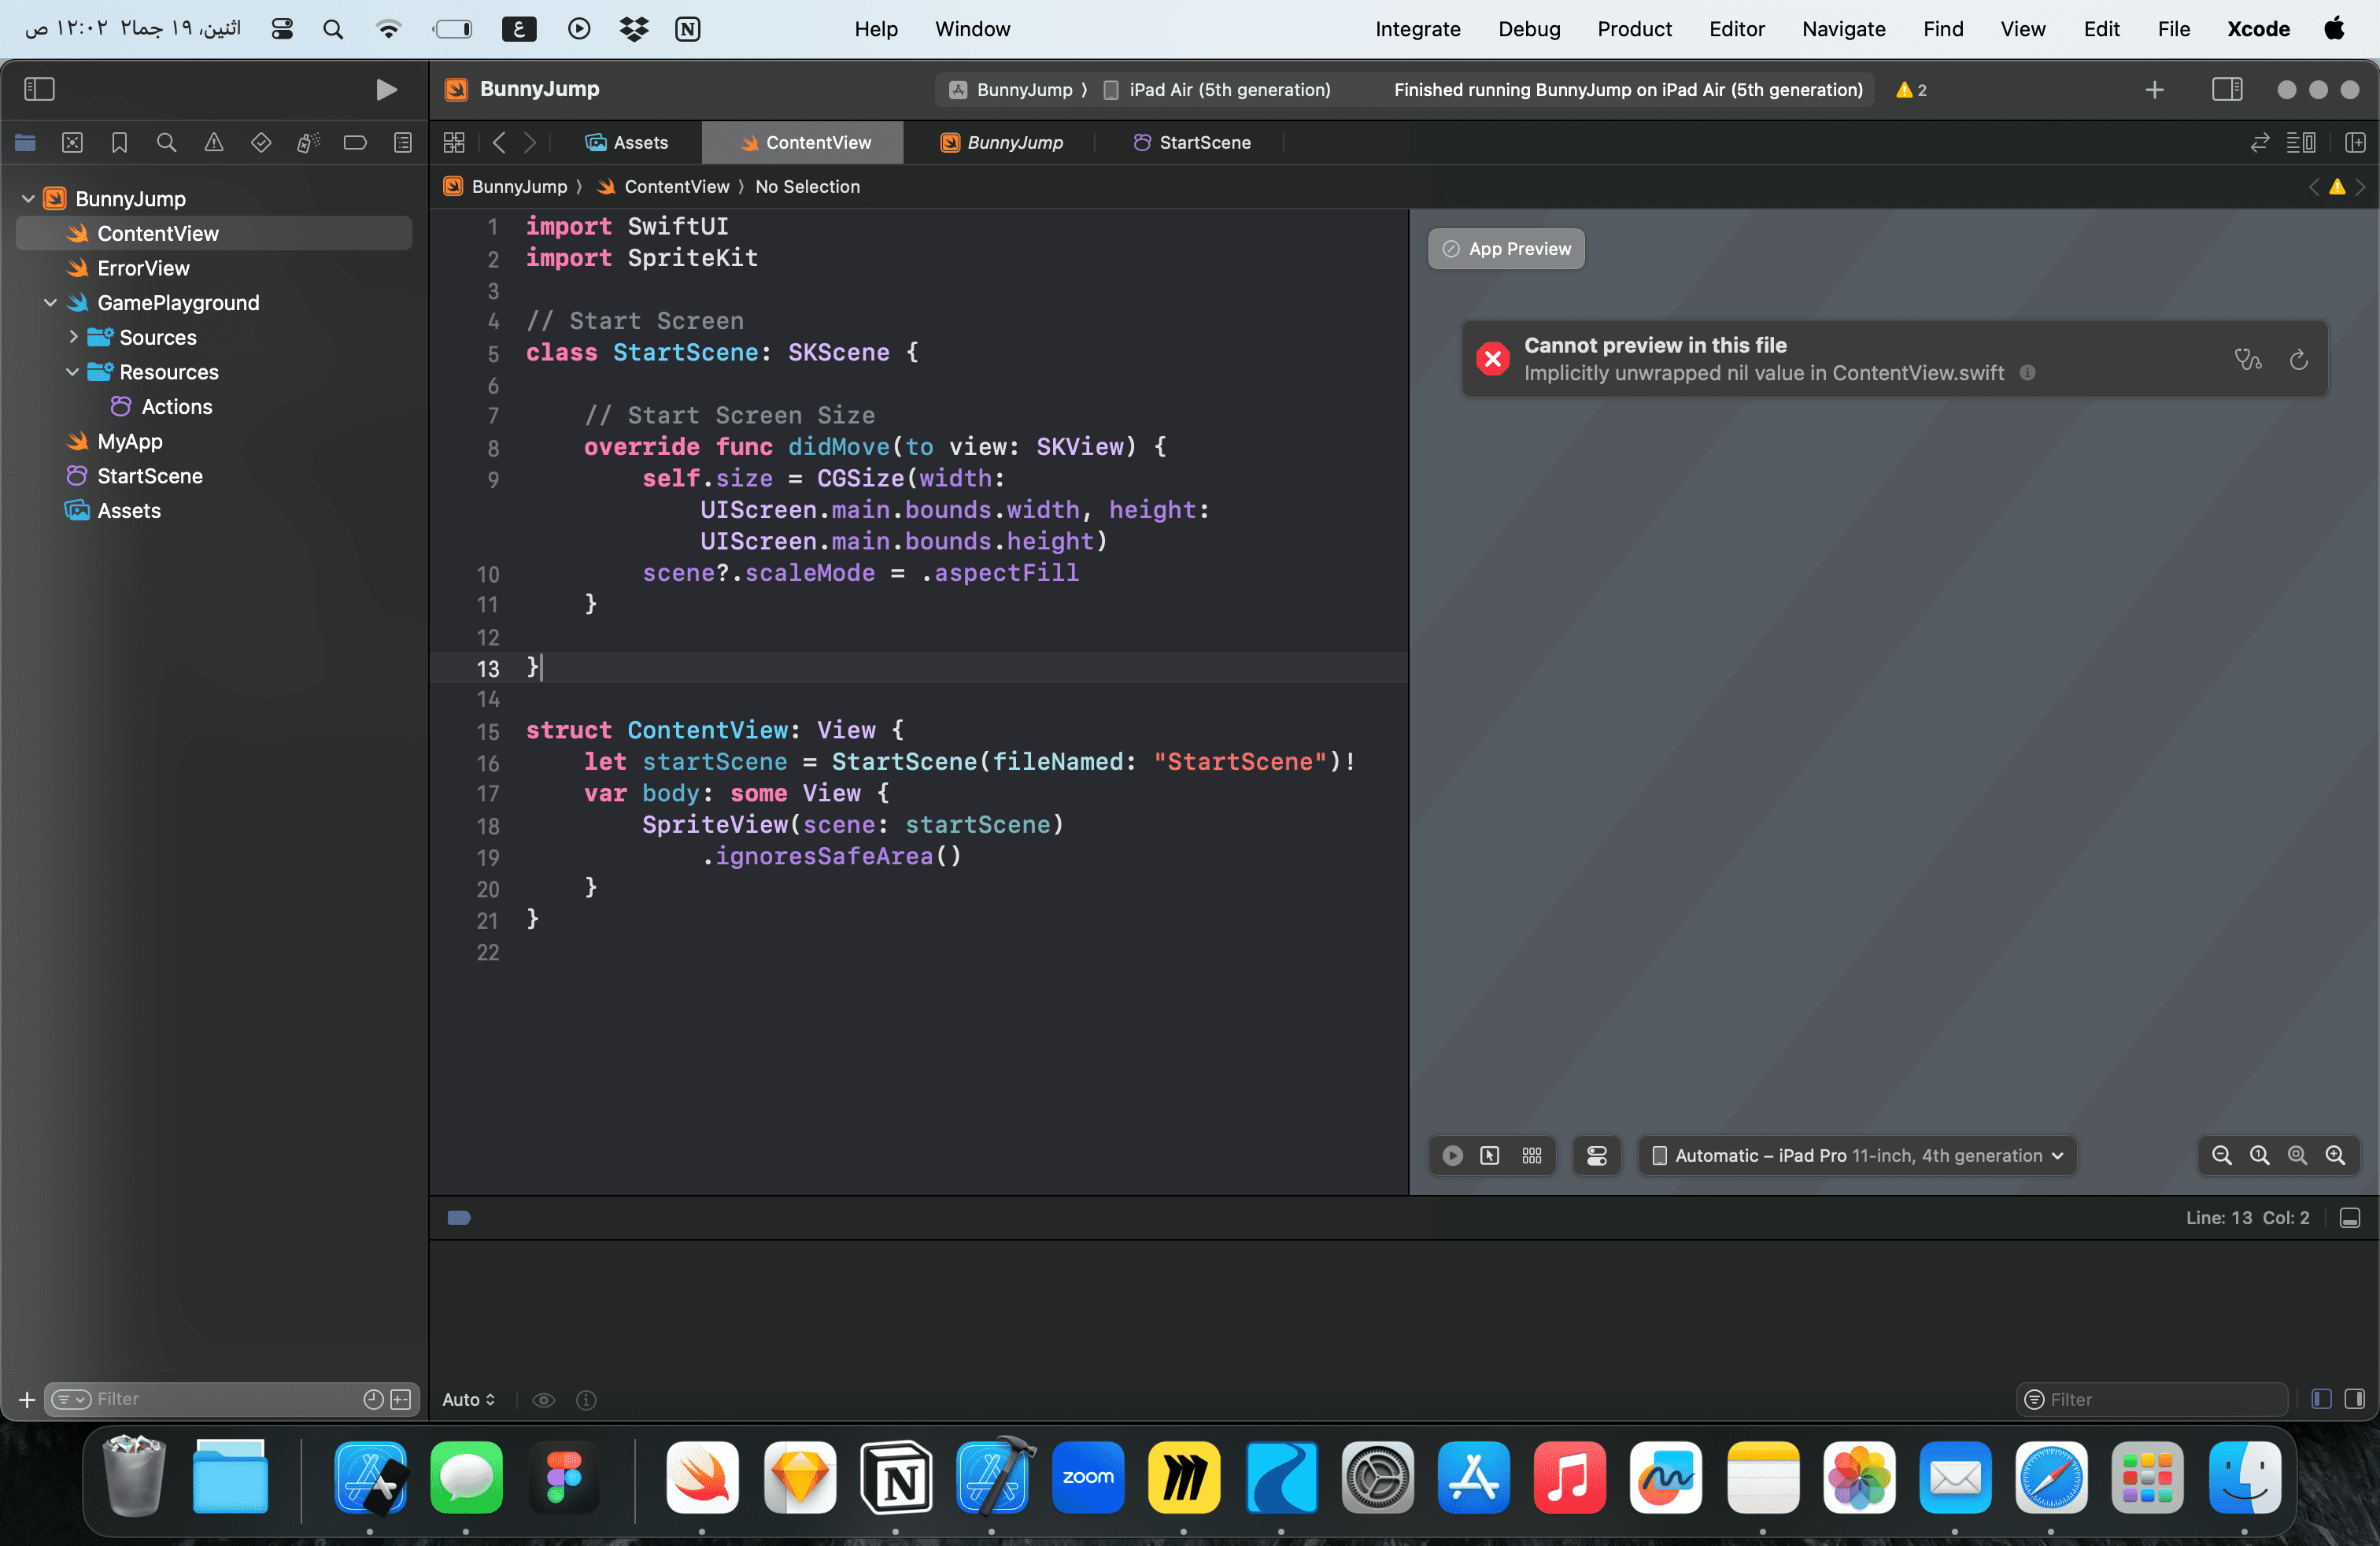Zoom preview to fit
This screenshot has height=1546, width=2380.
2298,1156
